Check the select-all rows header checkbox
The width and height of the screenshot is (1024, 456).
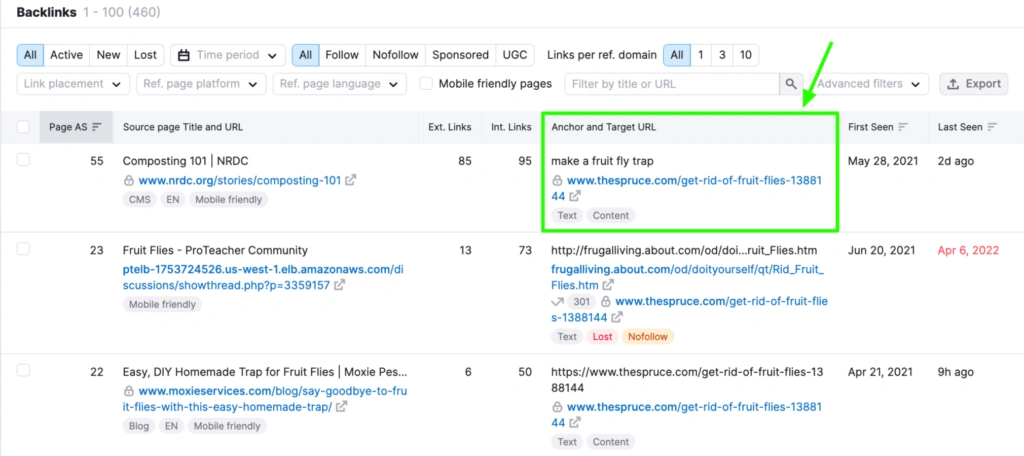(x=23, y=127)
